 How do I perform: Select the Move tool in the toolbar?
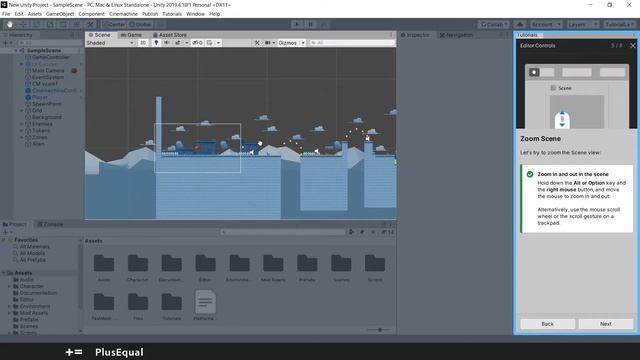(x=23, y=24)
